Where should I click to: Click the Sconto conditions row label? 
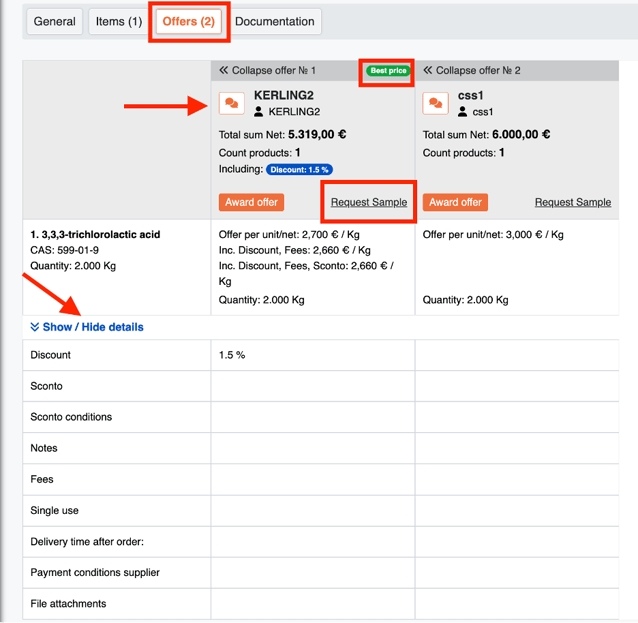71,417
